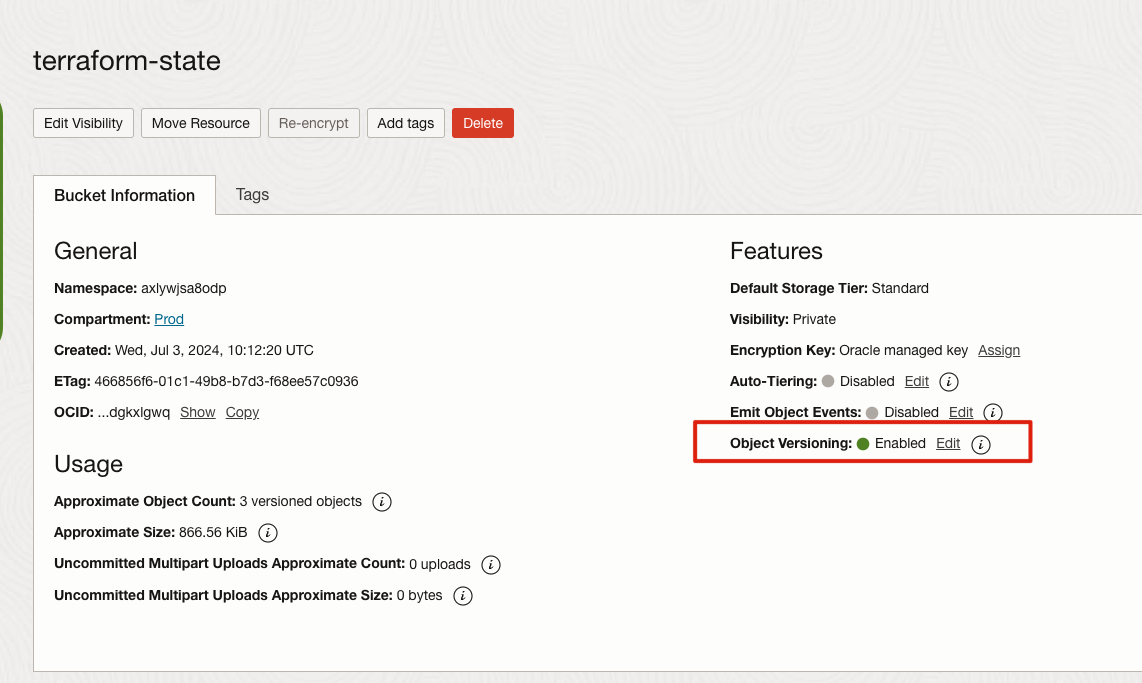Open info for Multipart Uploads Approximate Count
This screenshot has width=1142, height=683.
[x=491, y=565]
